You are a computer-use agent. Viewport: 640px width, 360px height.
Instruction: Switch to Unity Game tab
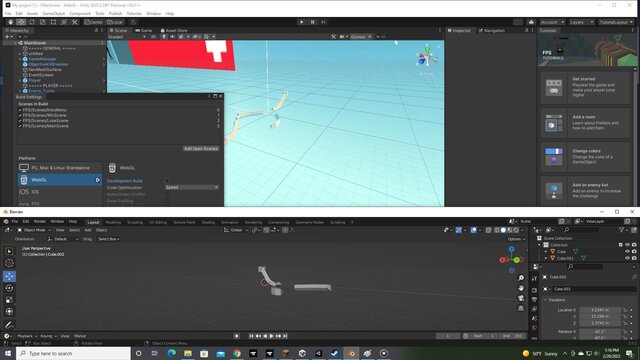click(144, 30)
